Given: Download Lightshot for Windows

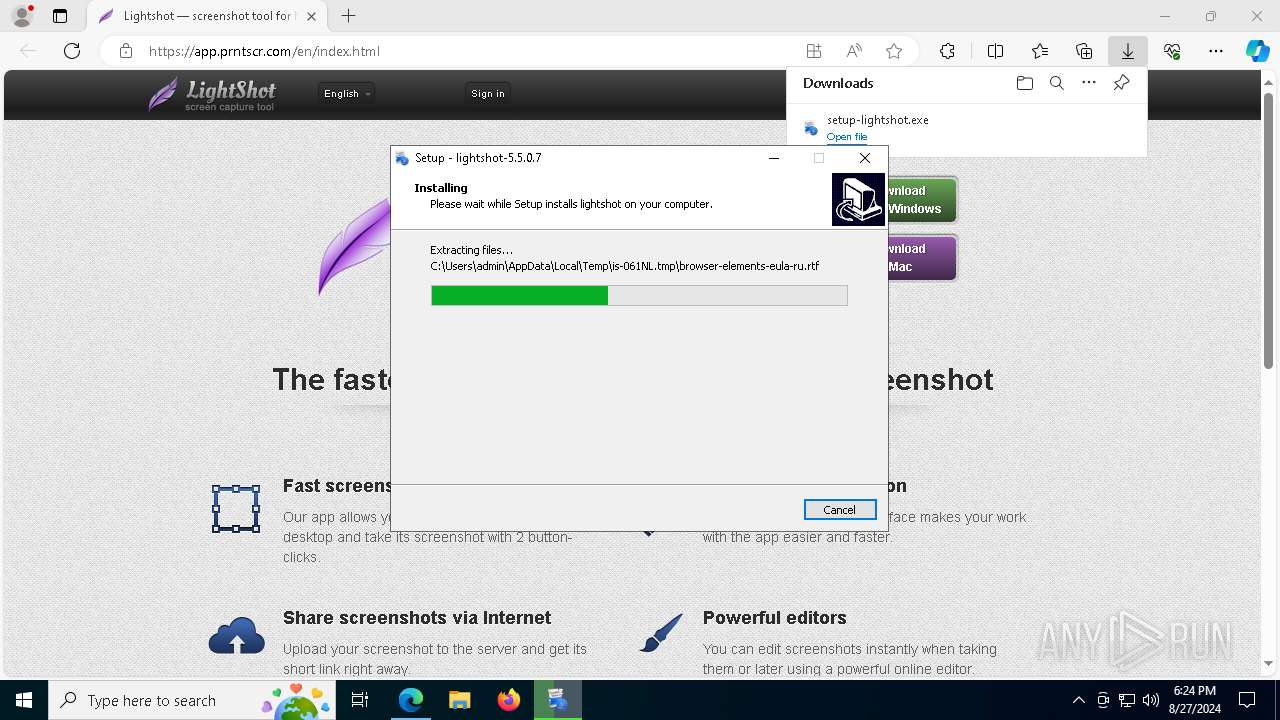Looking at the screenshot, I should click(922, 200).
